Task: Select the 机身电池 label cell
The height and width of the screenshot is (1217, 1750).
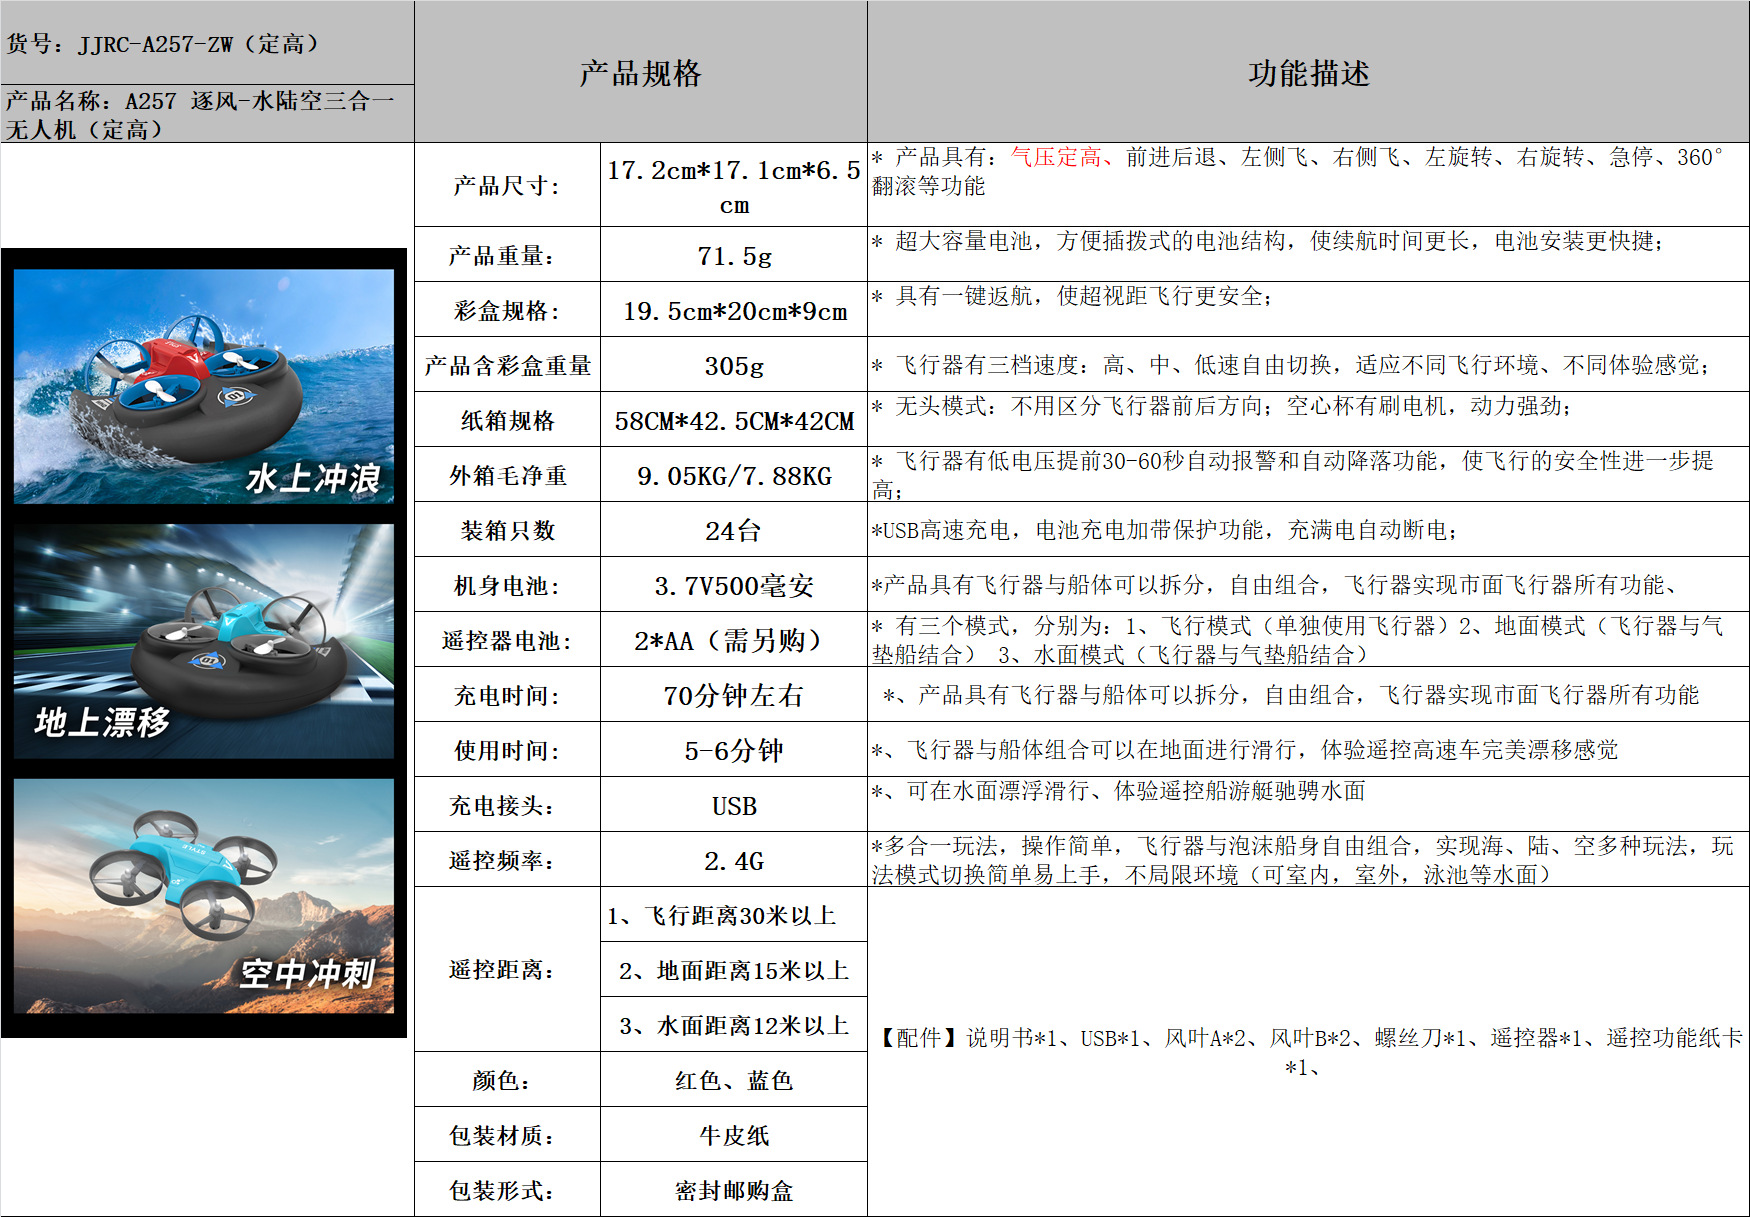Action: 507,585
